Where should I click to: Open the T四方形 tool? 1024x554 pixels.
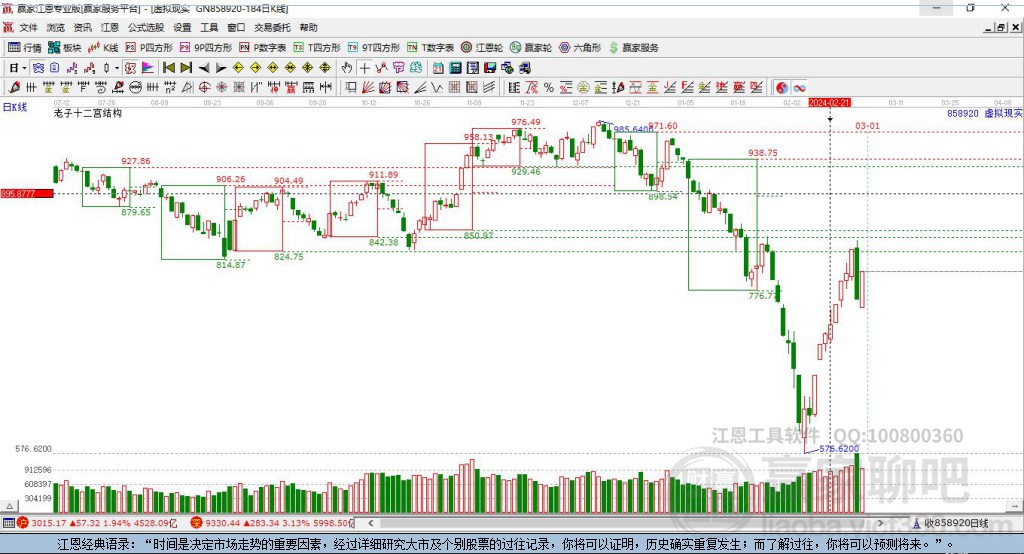317,48
